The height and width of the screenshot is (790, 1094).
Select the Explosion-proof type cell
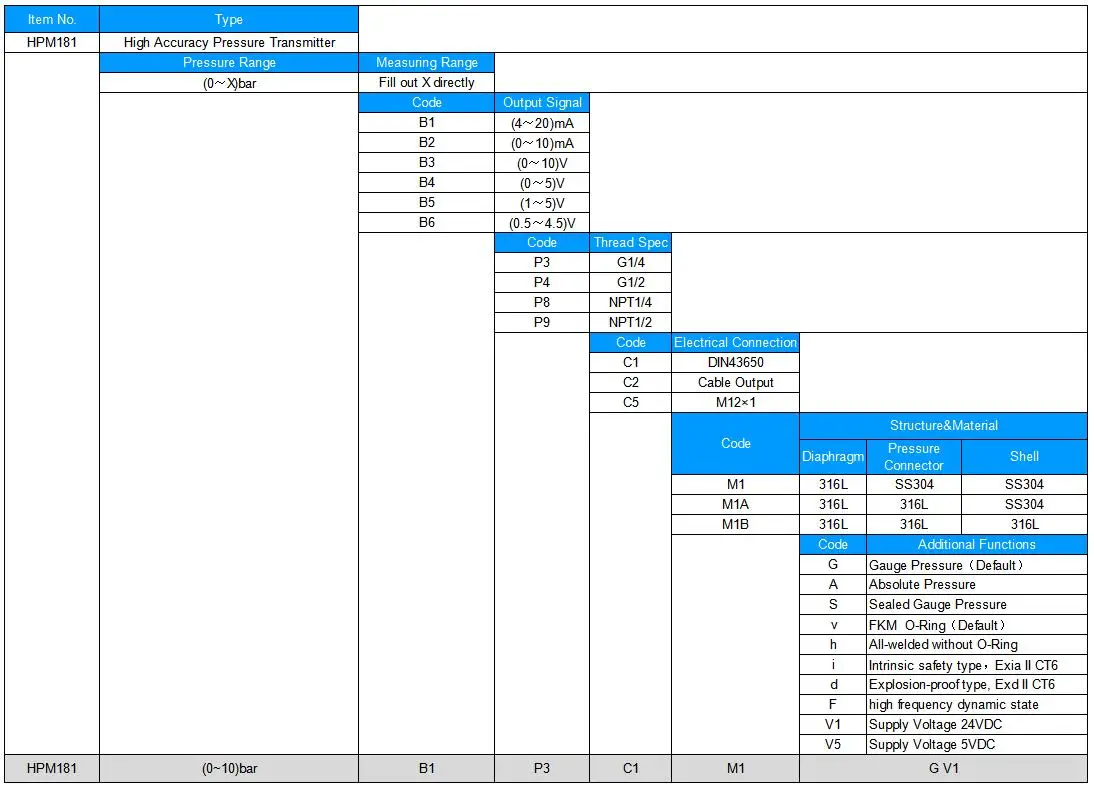(977, 685)
